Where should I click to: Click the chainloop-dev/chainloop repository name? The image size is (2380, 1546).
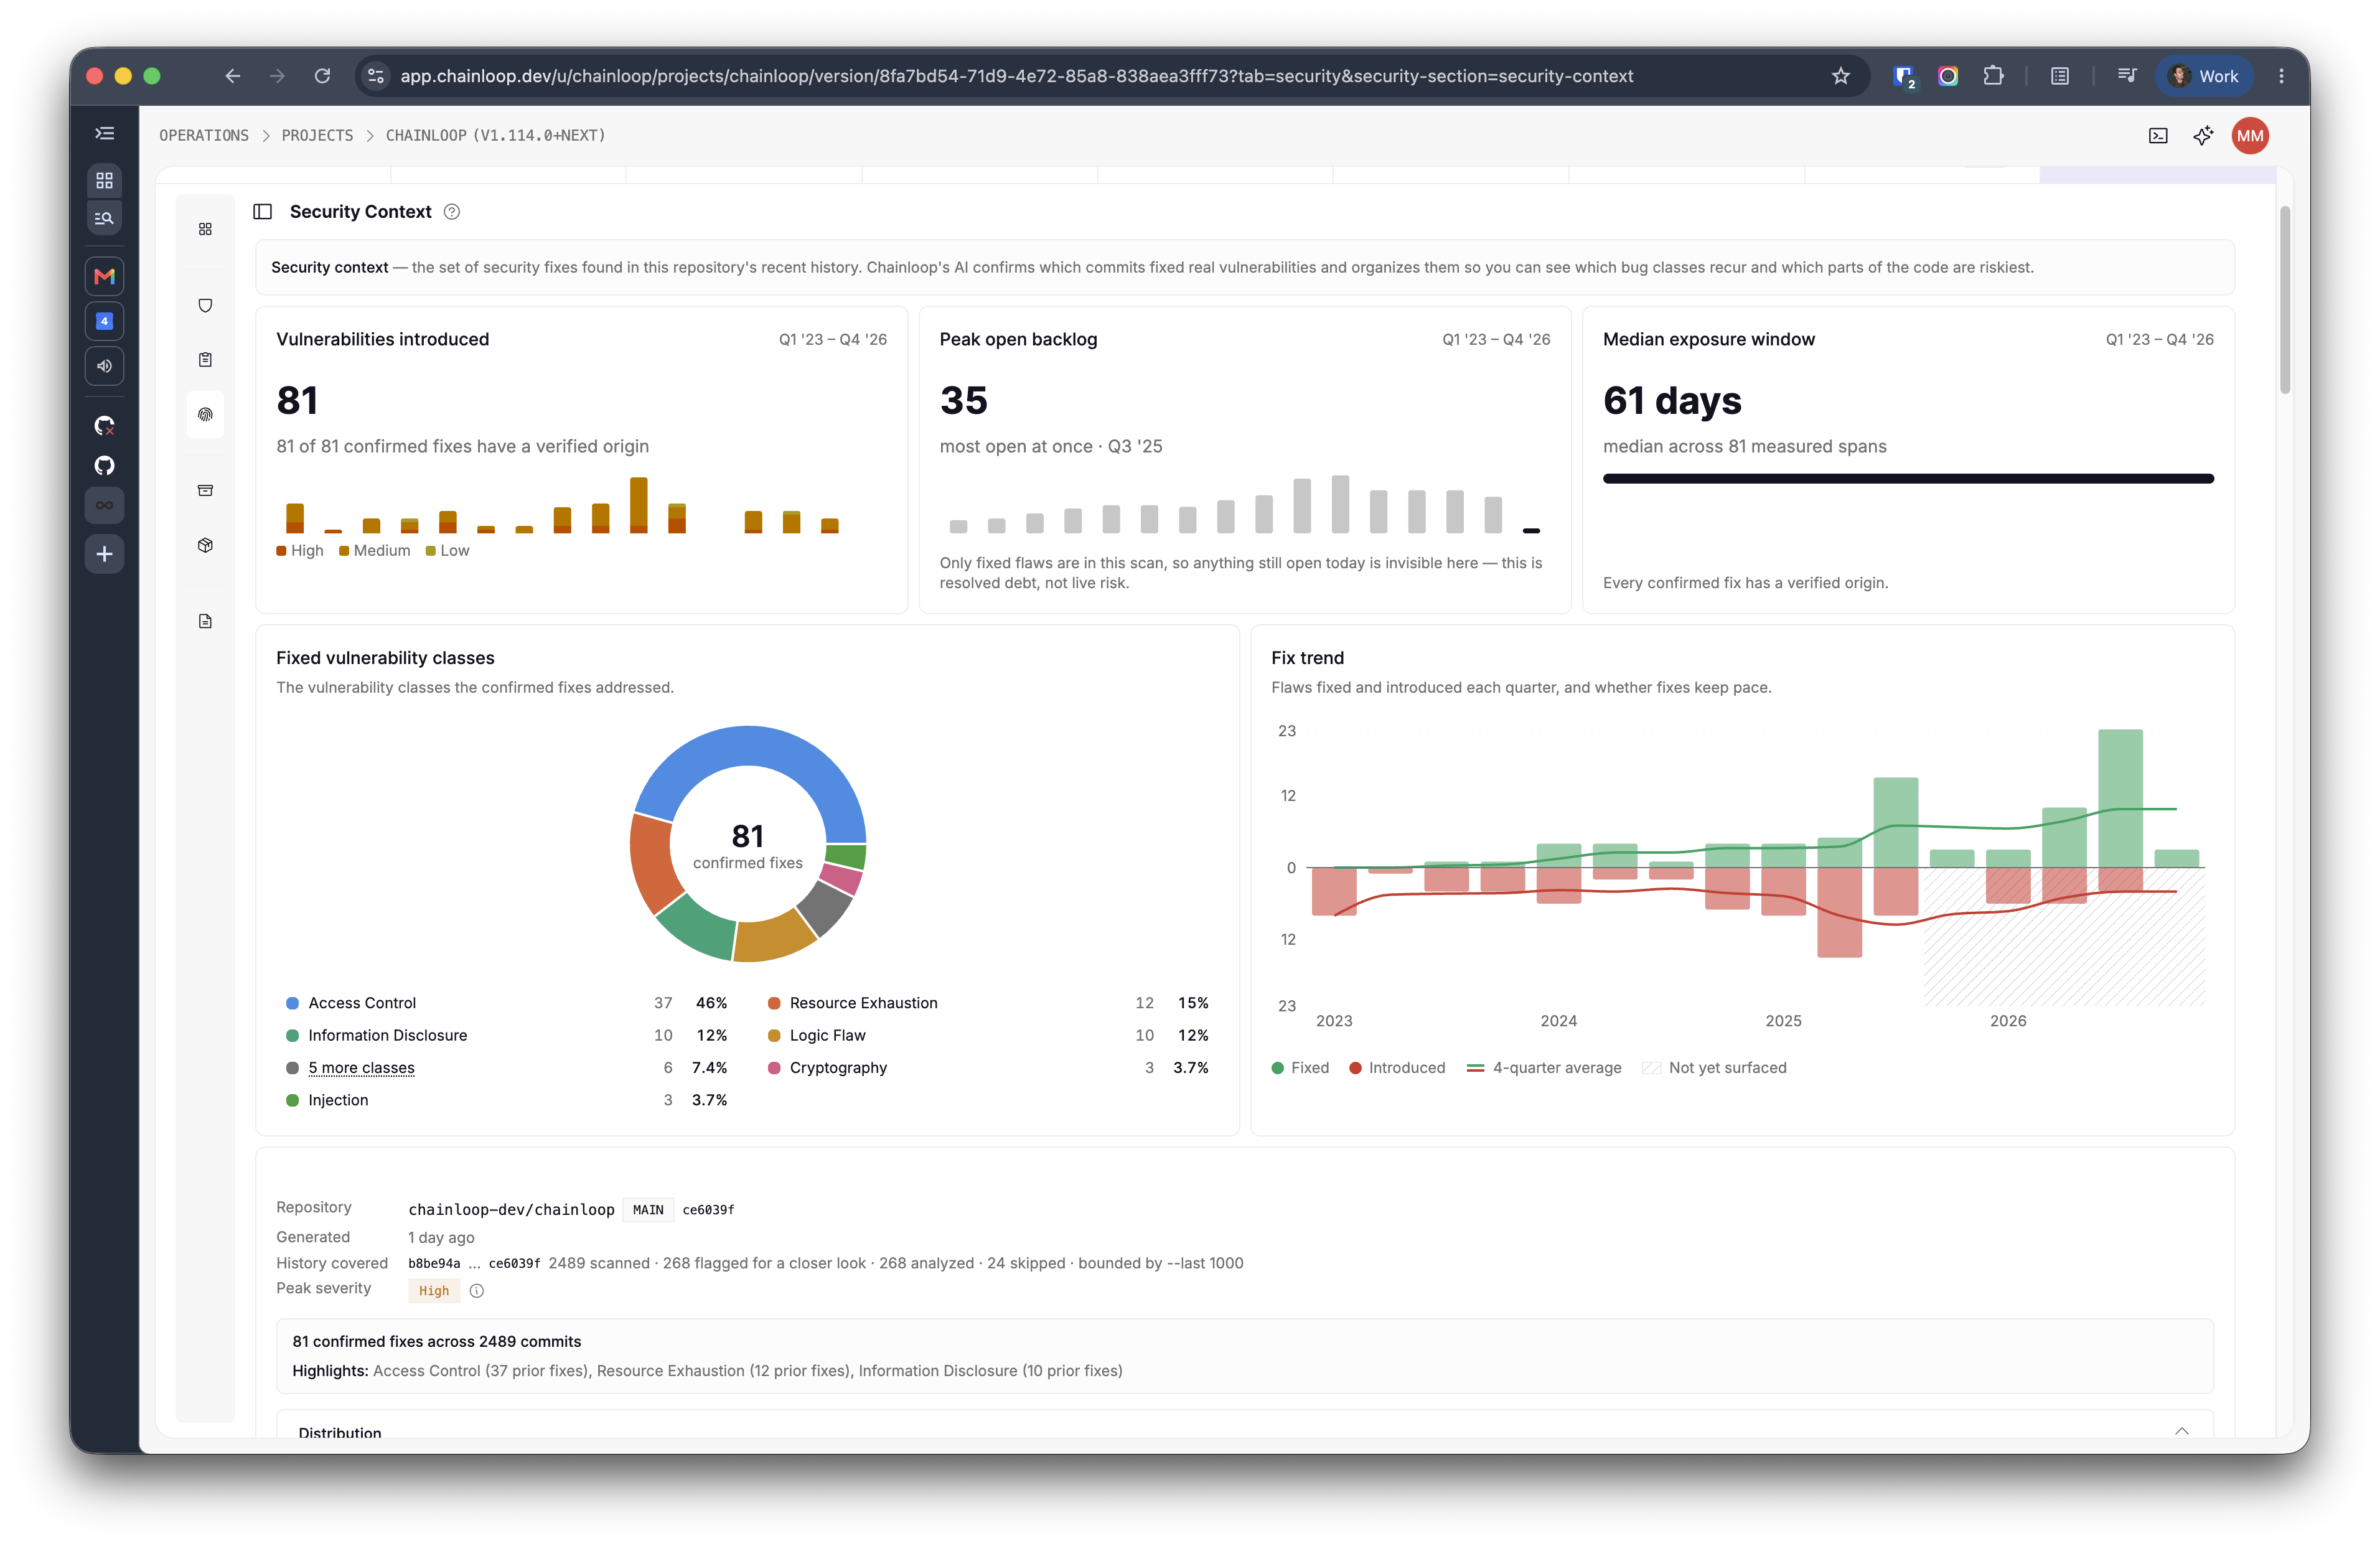pos(511,1210)
